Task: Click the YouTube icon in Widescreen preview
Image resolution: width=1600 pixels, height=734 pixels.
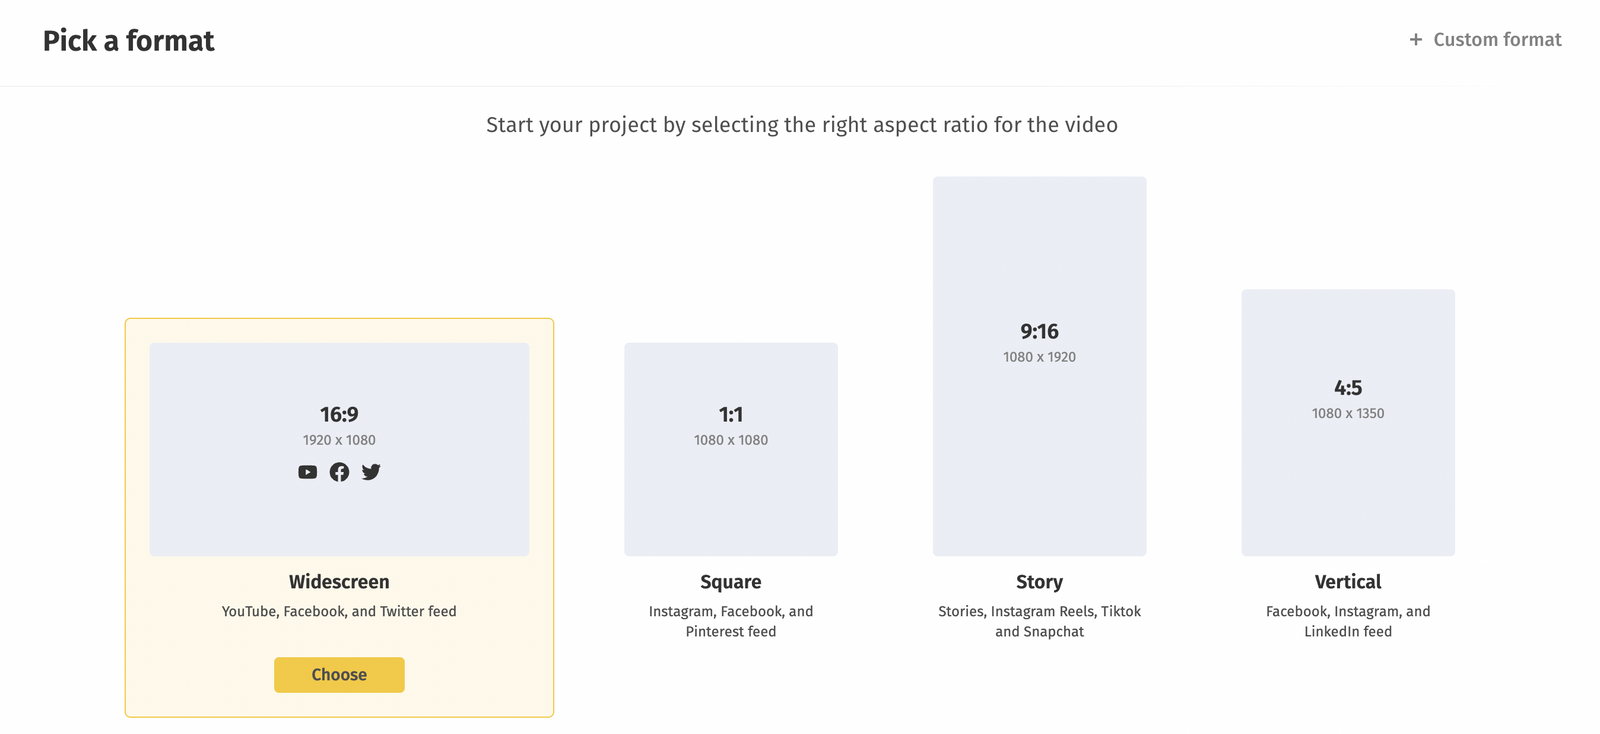Action: [307, 472]
